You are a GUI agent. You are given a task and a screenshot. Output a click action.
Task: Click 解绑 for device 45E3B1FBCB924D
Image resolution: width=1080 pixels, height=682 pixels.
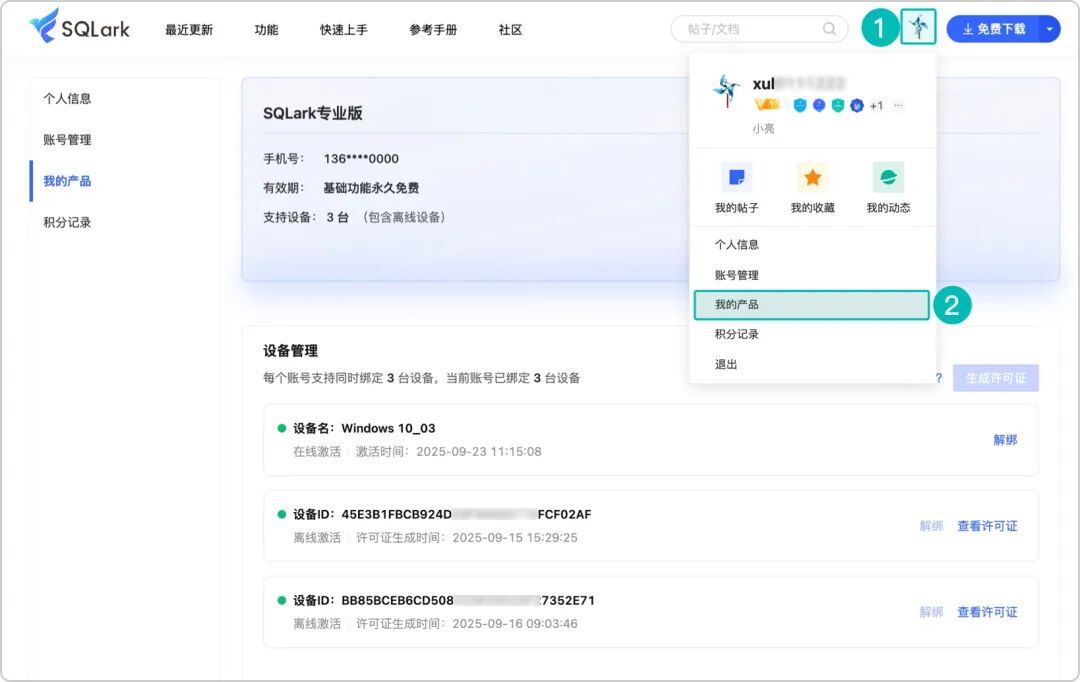931,526
